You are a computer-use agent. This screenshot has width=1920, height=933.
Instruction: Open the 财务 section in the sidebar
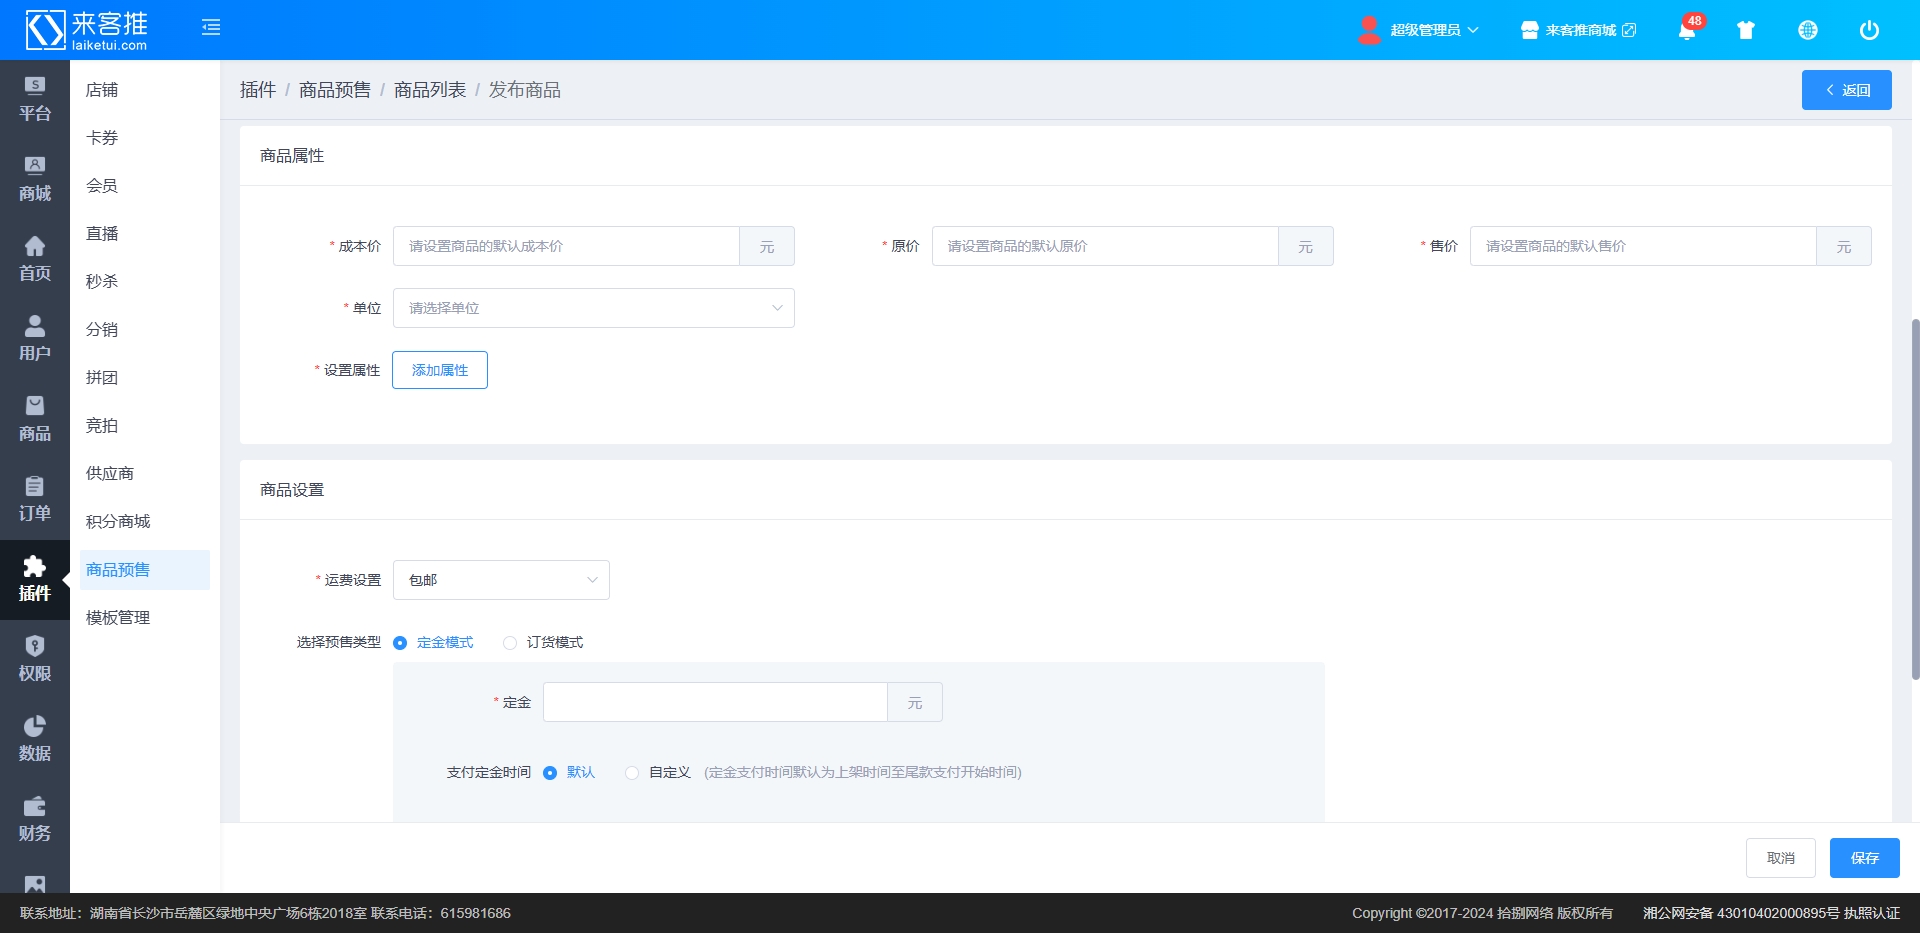[35, 819]
